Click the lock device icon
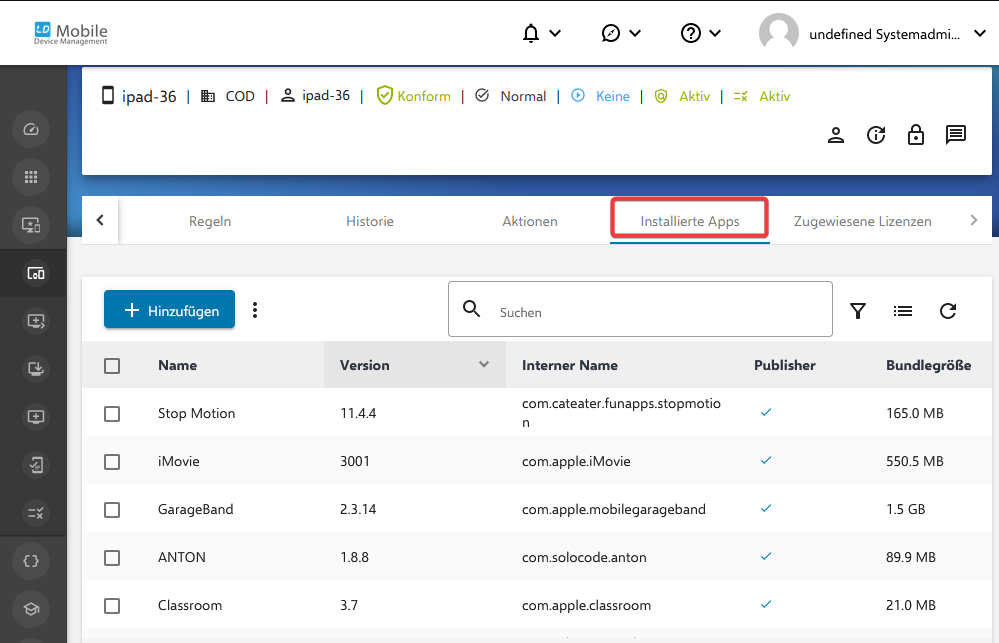Screen dimensions: 999x643 pyautogui.click(x=916, y=135)
